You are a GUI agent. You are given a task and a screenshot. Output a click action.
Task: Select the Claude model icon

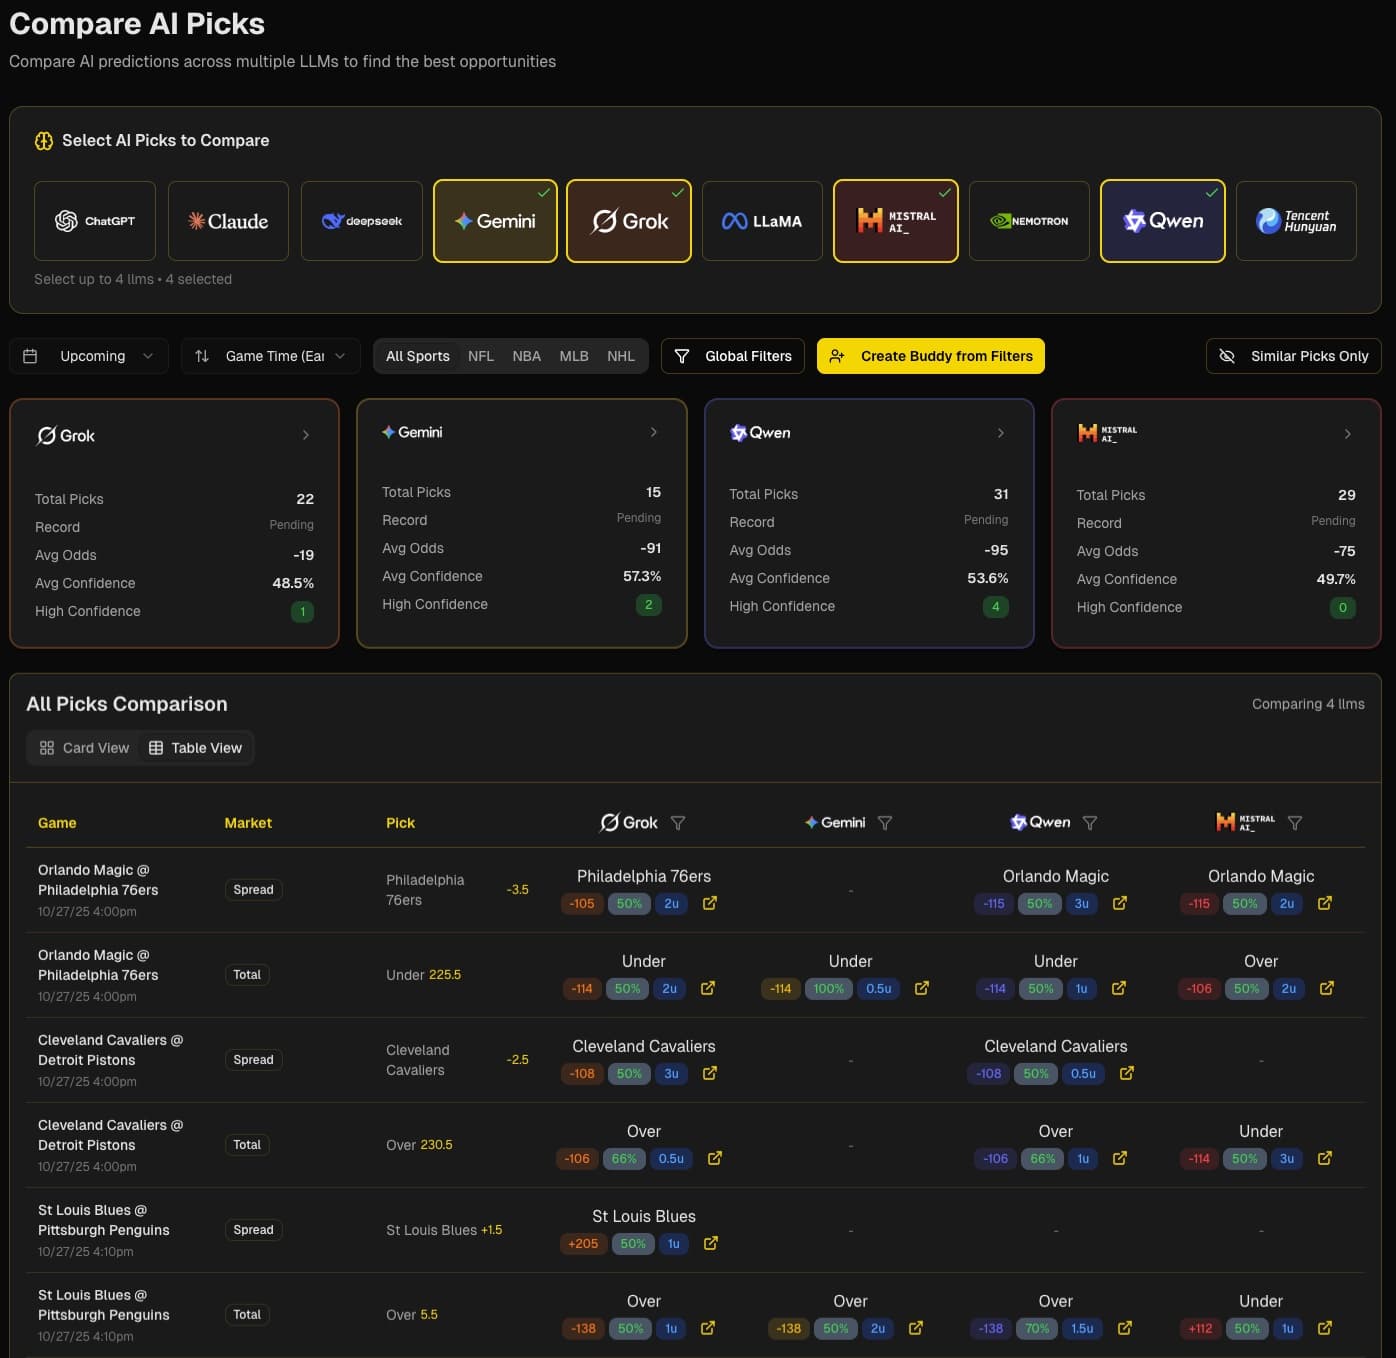228,220
